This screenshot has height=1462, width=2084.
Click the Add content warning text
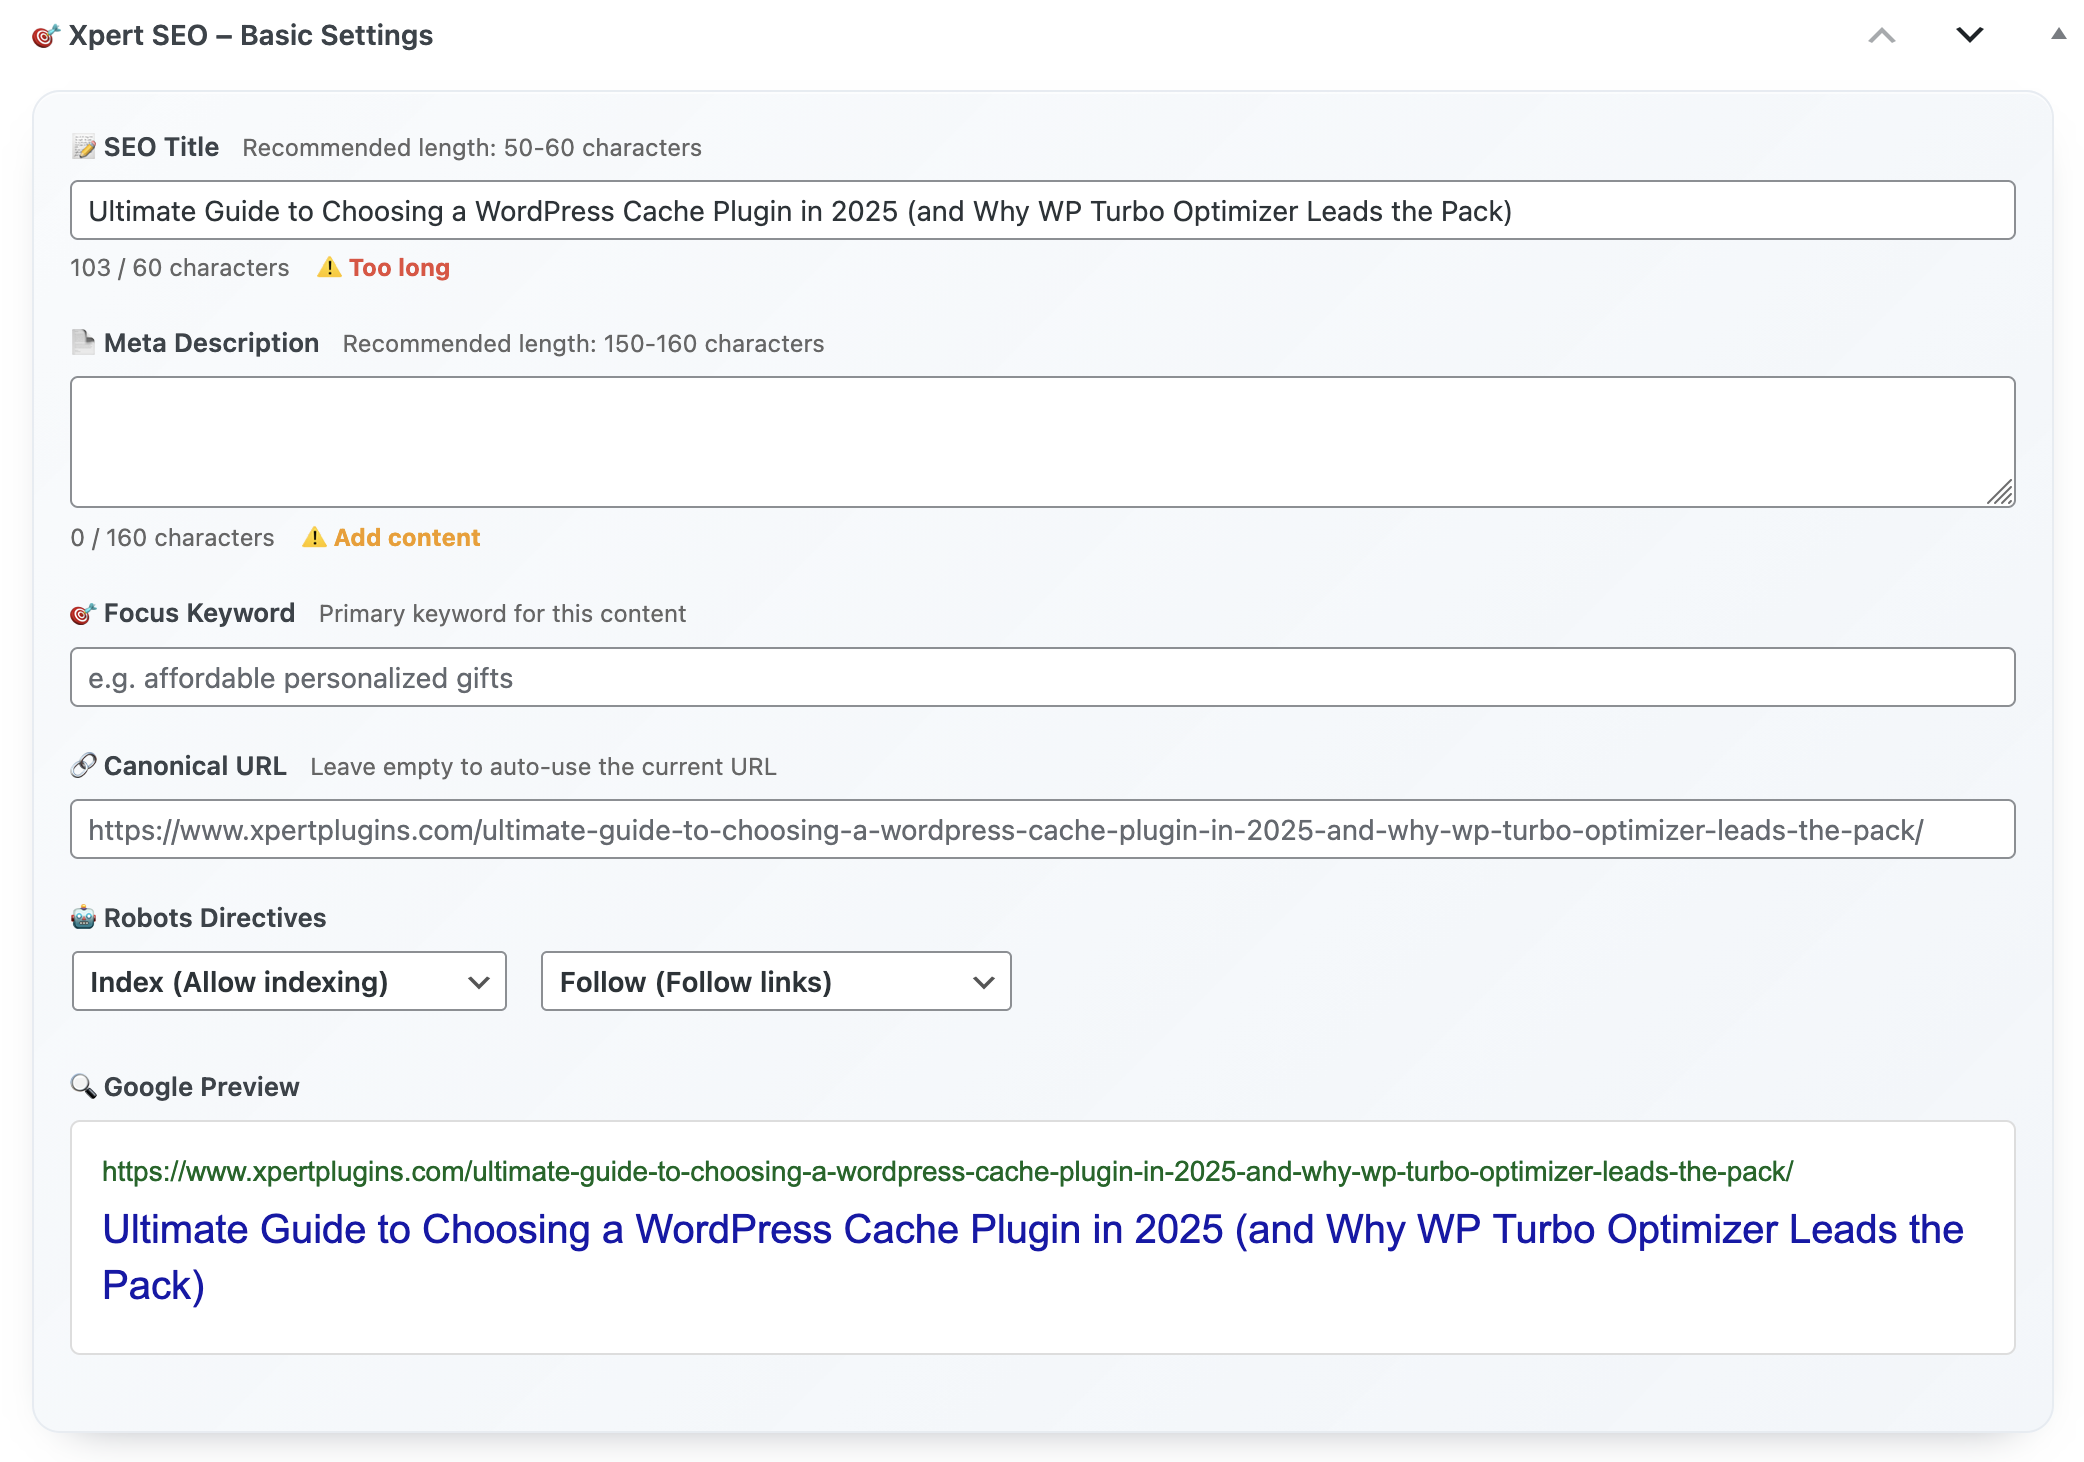(x=407, y=538)
